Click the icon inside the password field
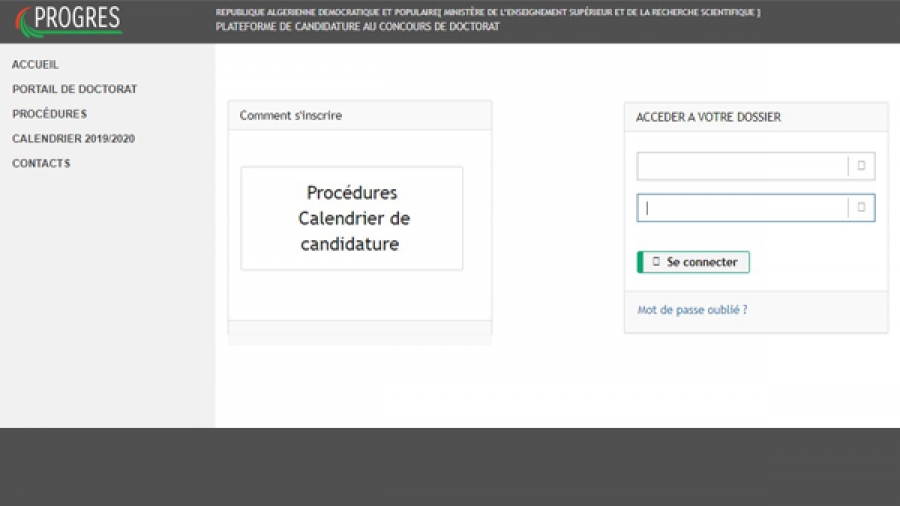 point(861,208)
